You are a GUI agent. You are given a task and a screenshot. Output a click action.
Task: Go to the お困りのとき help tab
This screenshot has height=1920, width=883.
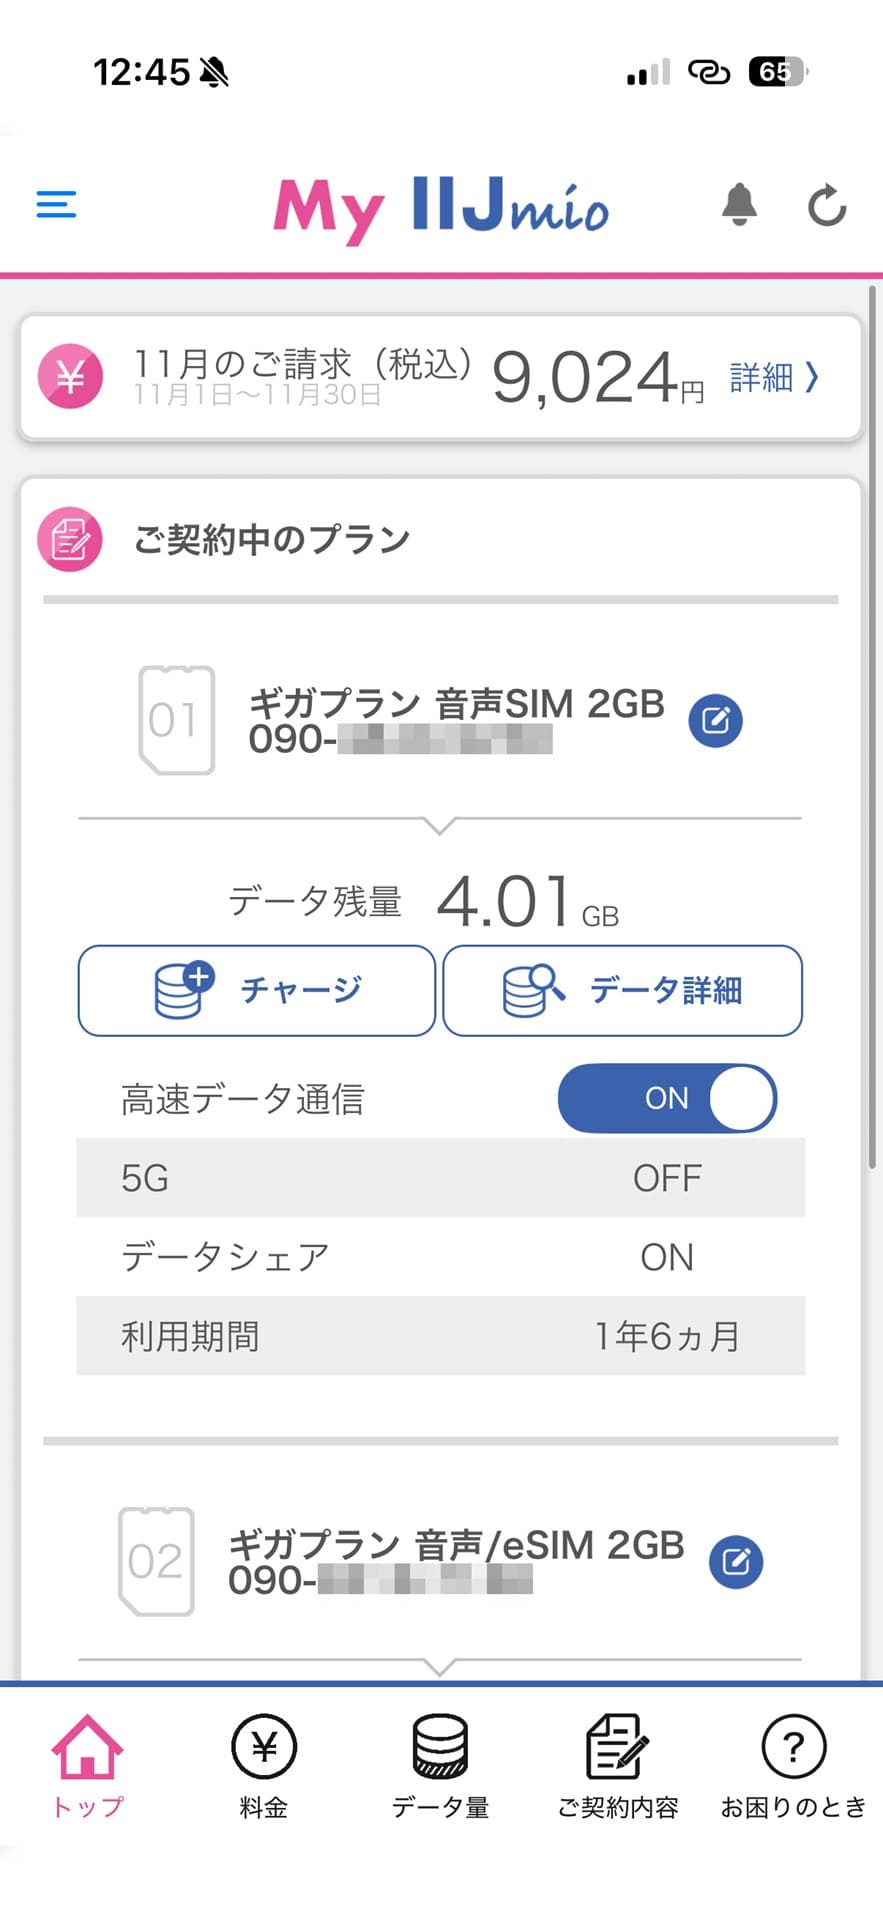click(x=794, y=1766)
